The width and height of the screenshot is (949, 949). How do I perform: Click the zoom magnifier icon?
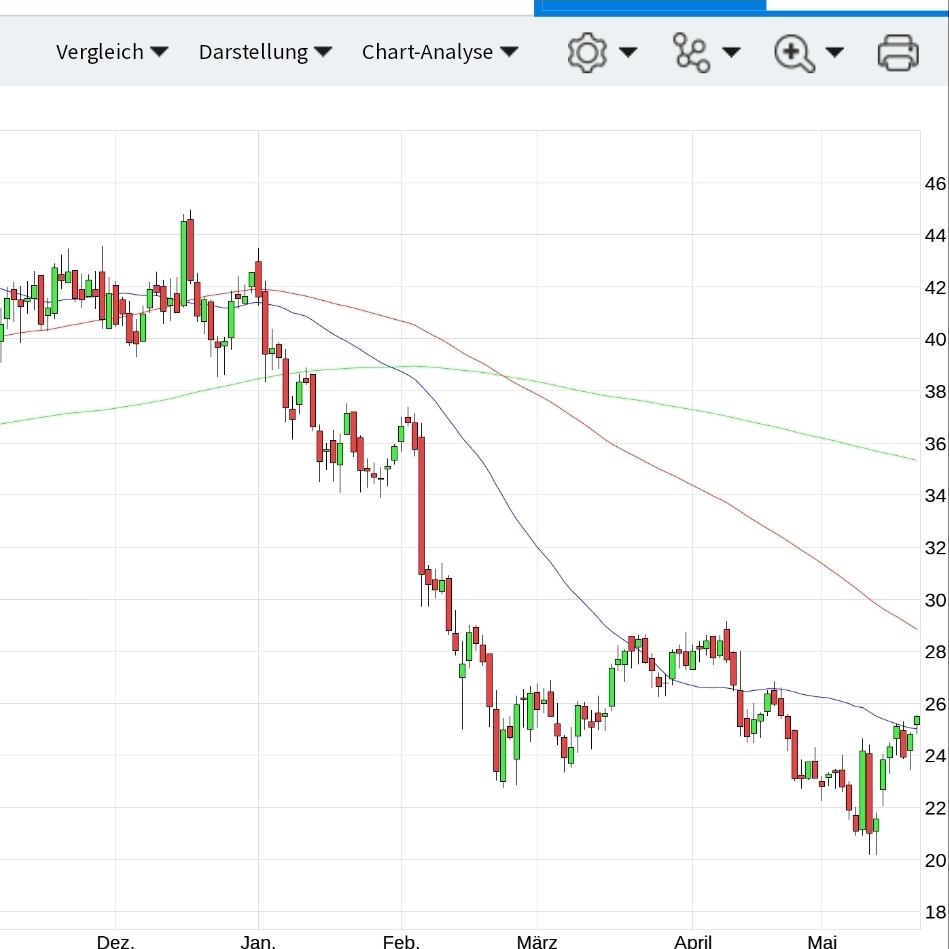794,53
